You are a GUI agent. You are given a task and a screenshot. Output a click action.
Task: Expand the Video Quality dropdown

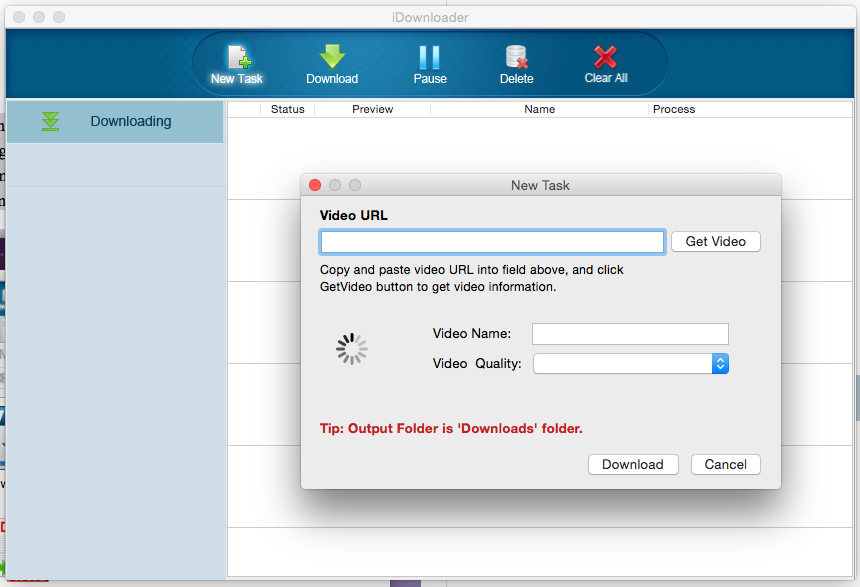point(720,364)
